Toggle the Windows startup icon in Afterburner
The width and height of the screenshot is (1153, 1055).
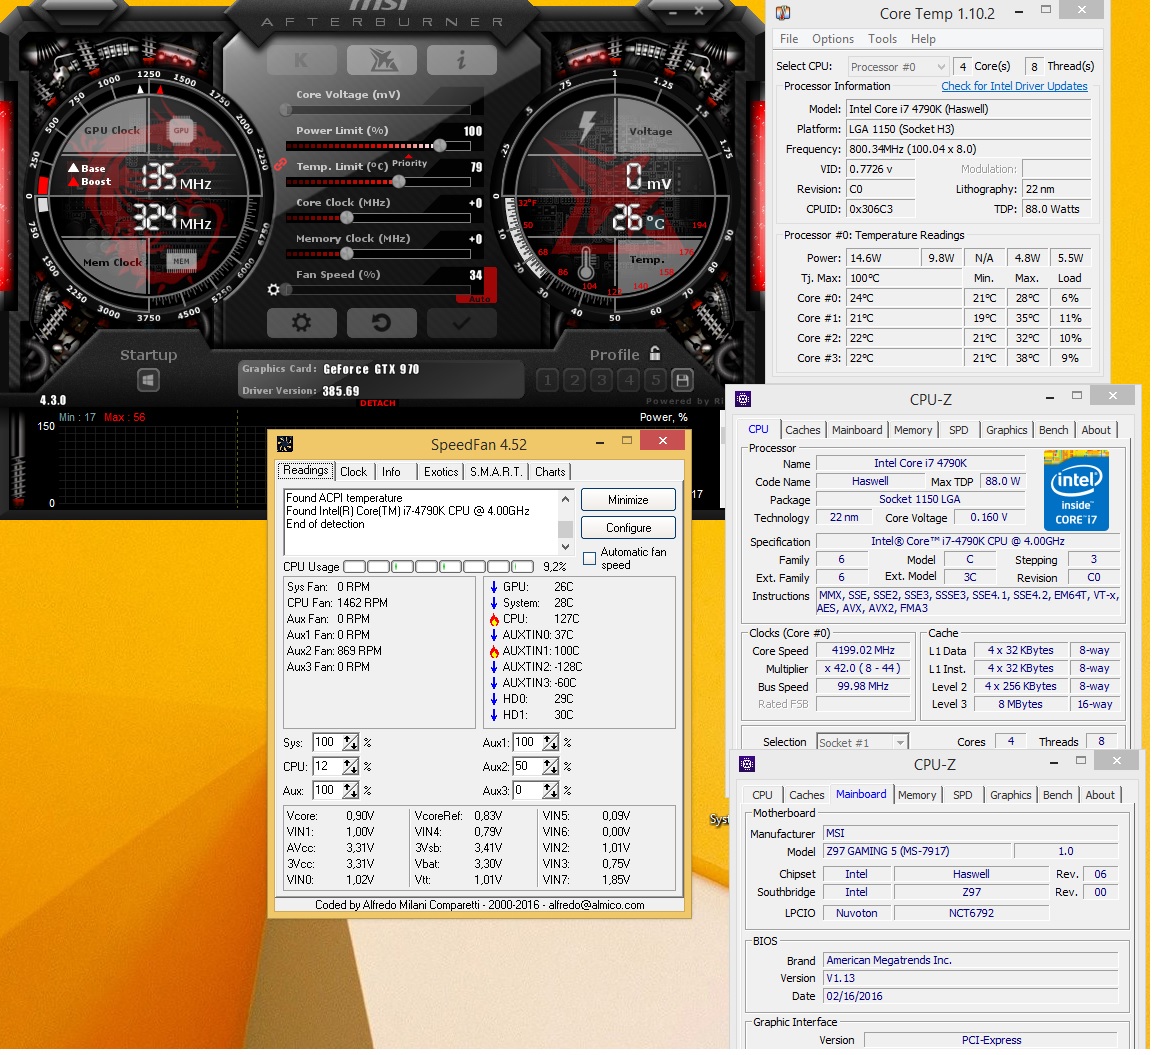[x=148, y=380]
